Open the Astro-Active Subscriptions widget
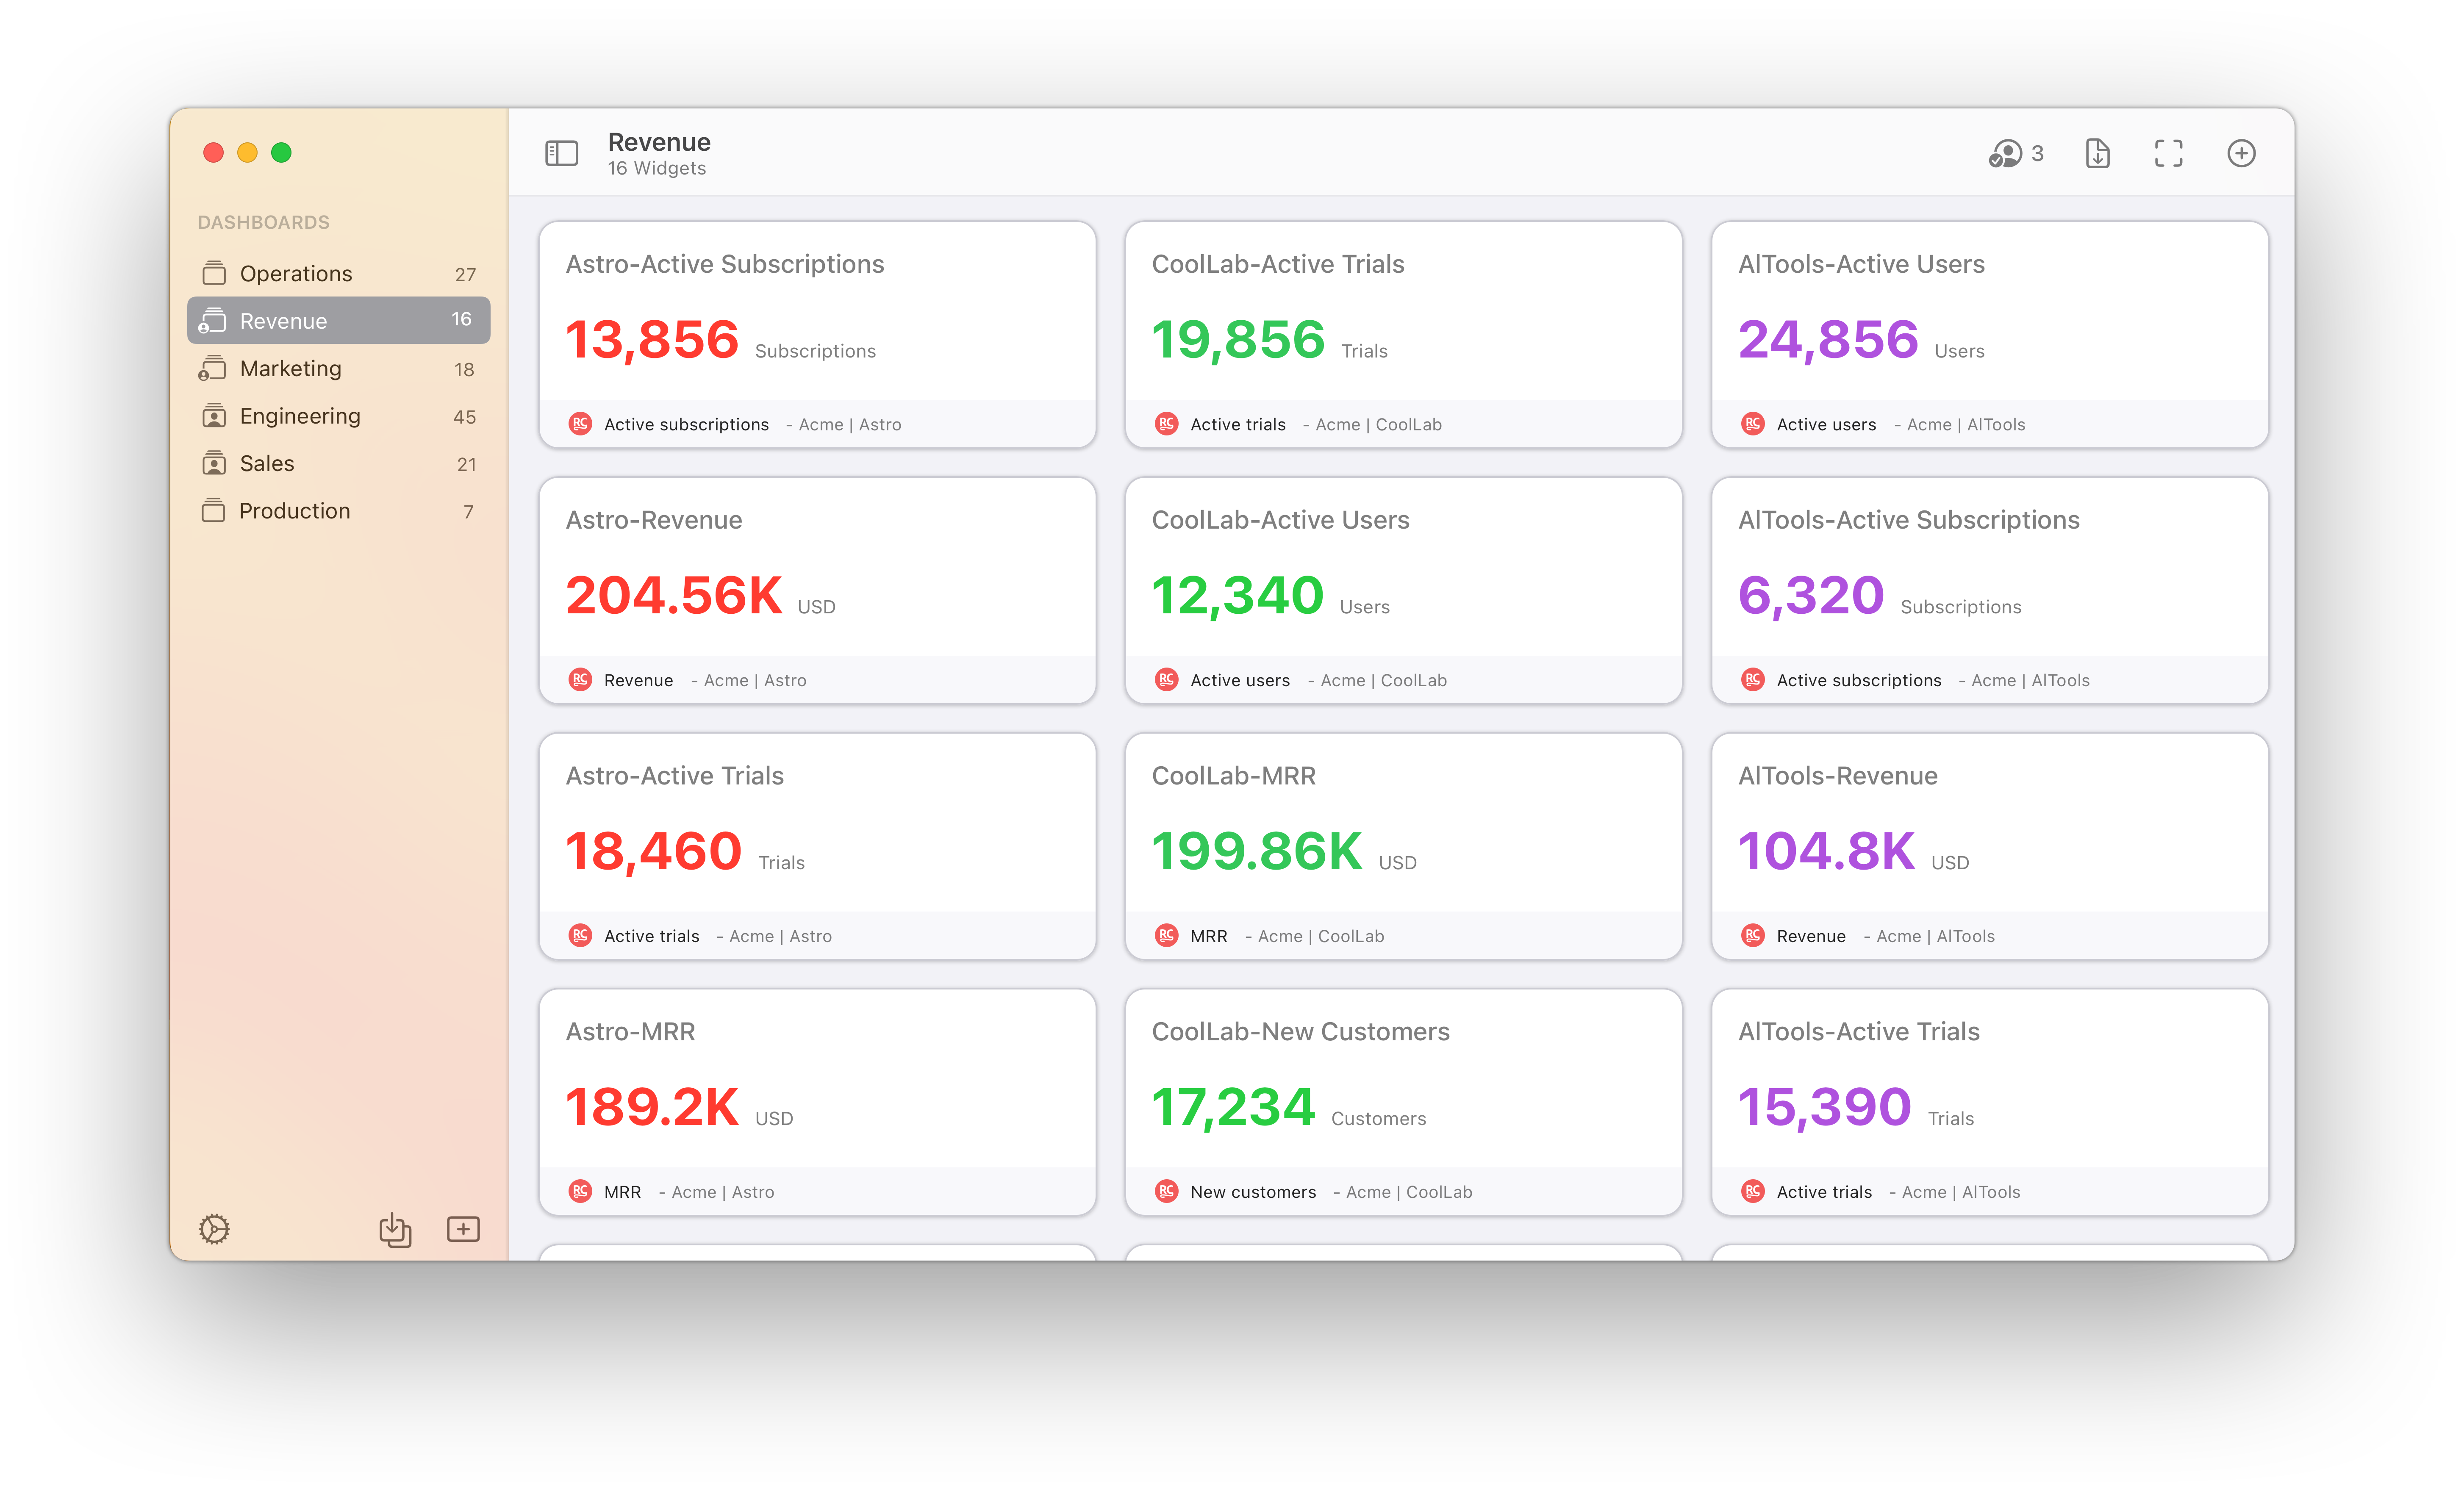Viewport: 2464px width, 1491px height. (x=725, y=264)
